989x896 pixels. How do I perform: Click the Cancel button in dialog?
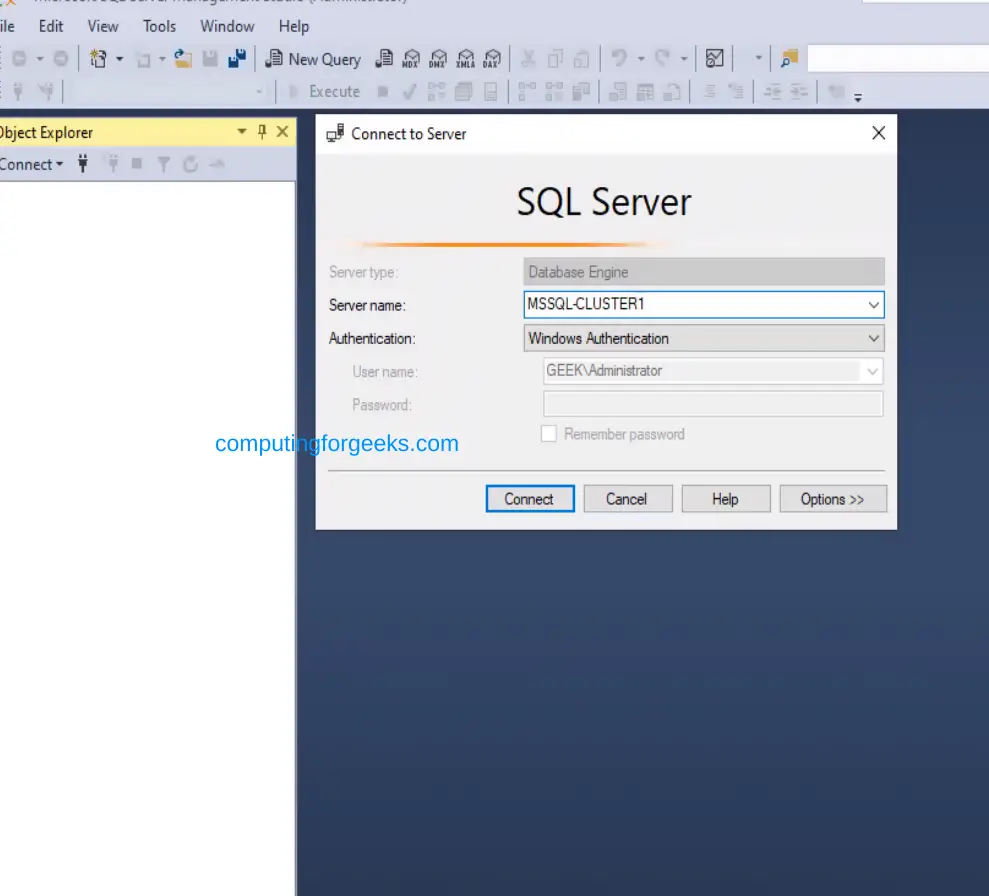pos(628,499)
